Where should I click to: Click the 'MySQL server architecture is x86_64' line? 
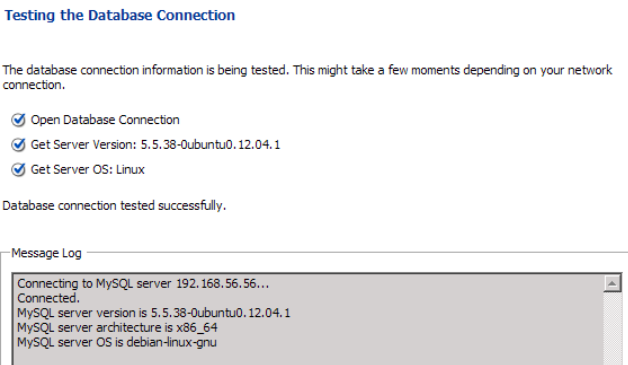(117, 328)
